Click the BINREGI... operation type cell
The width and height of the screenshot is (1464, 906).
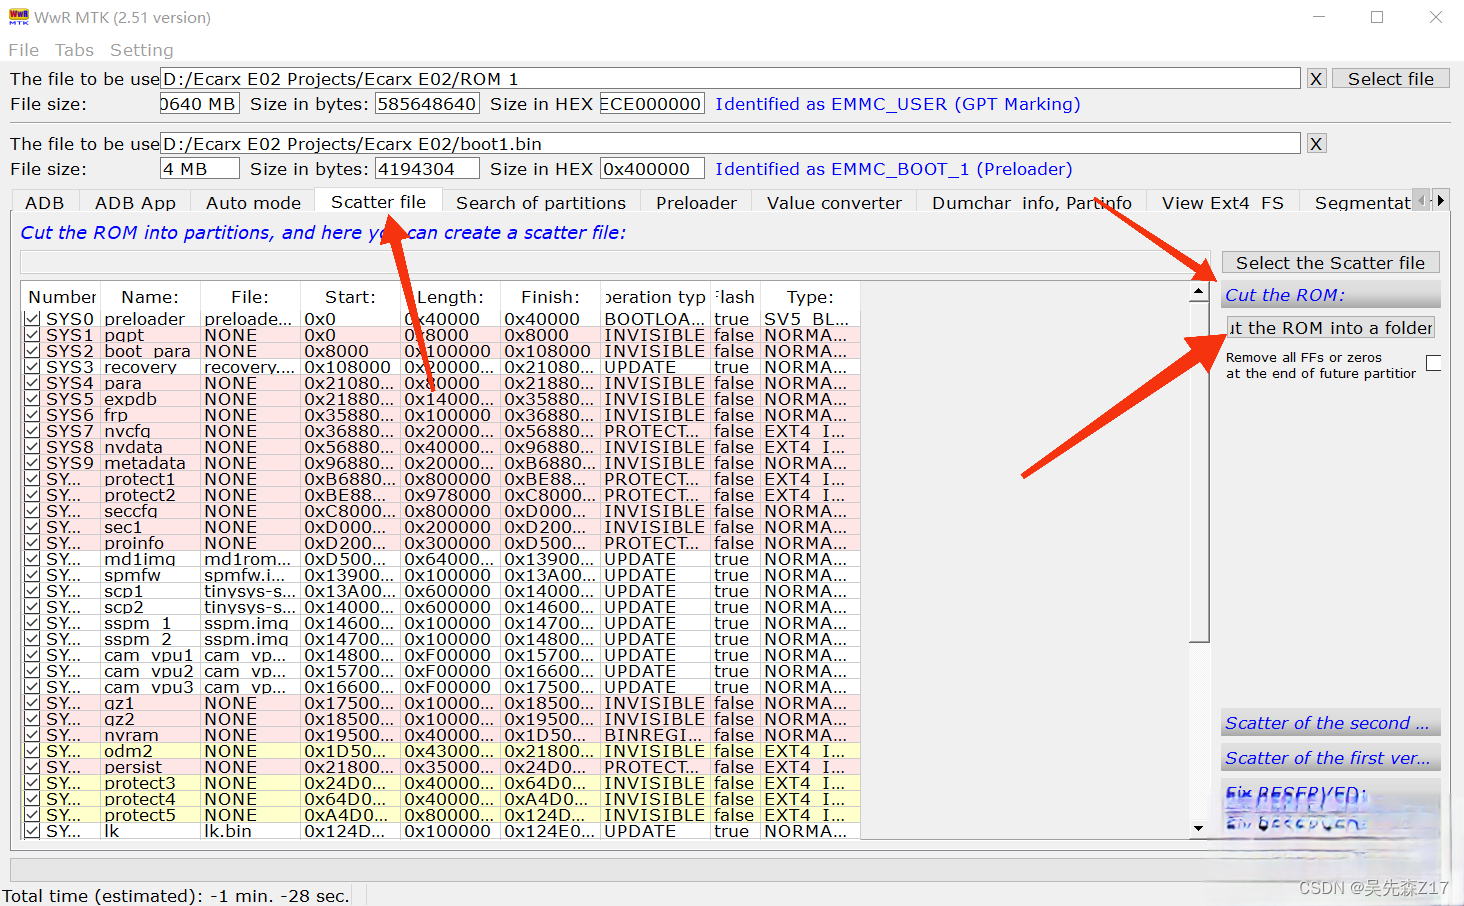[654, 735]
